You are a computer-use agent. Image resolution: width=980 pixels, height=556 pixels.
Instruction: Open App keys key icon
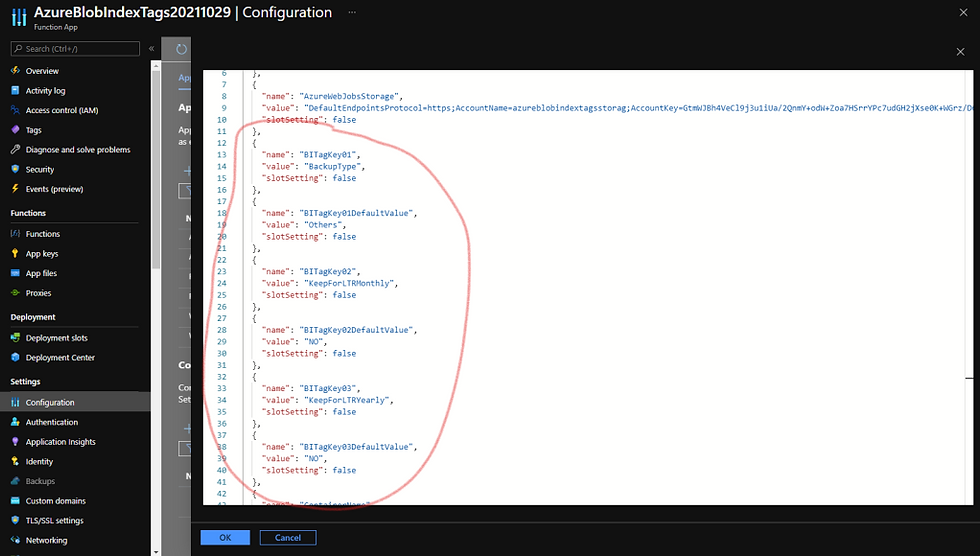click(x=15, y=254)
